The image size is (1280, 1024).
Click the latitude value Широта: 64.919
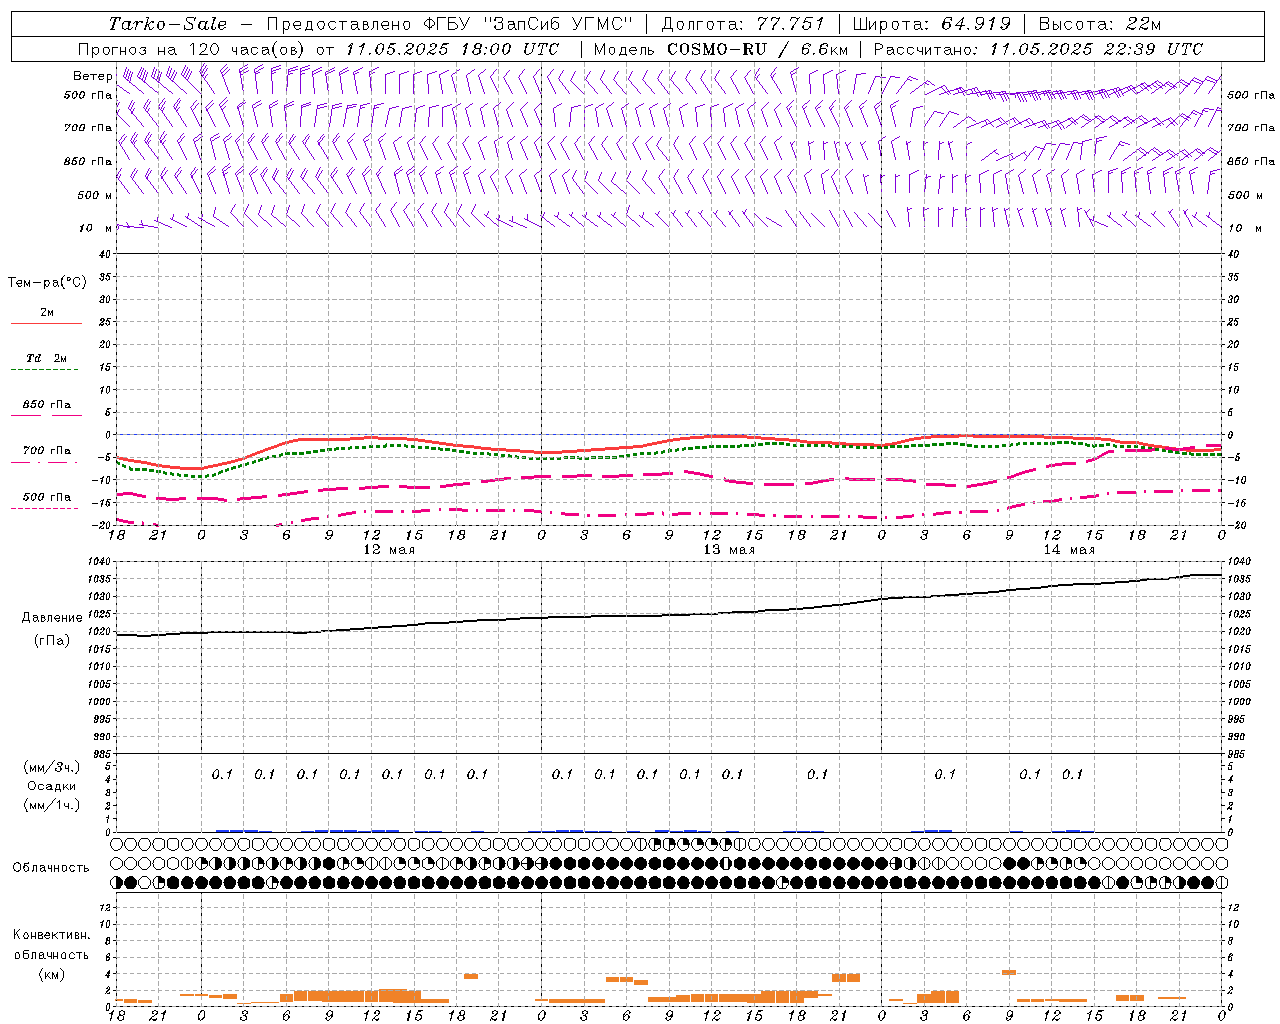pos(931,24)
